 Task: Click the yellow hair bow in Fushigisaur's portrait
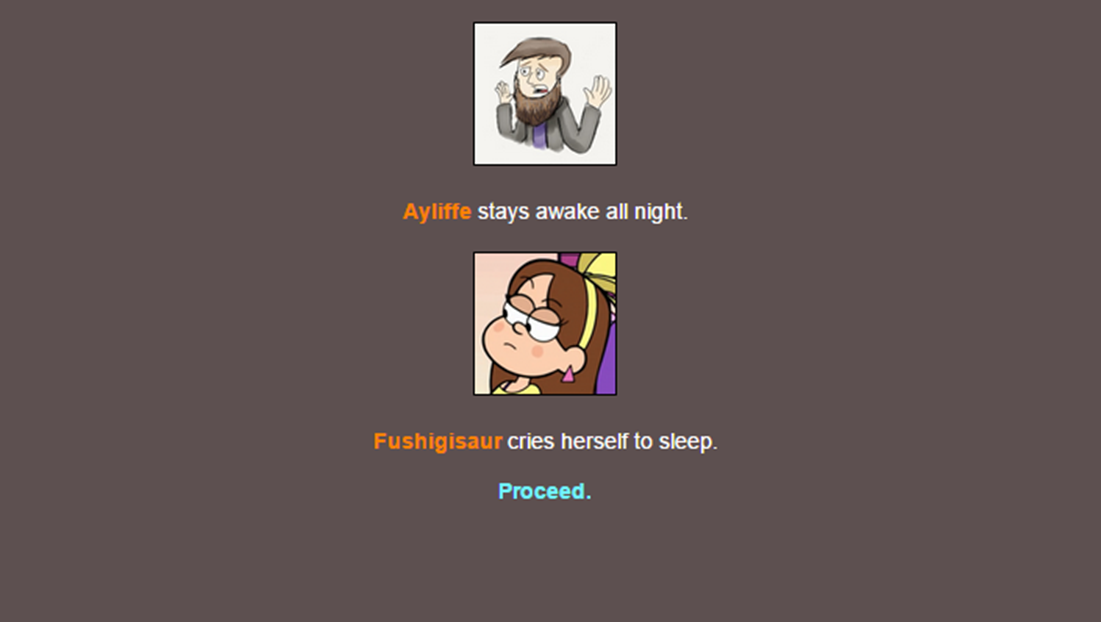pyautogui.click(x=598, y=269)
